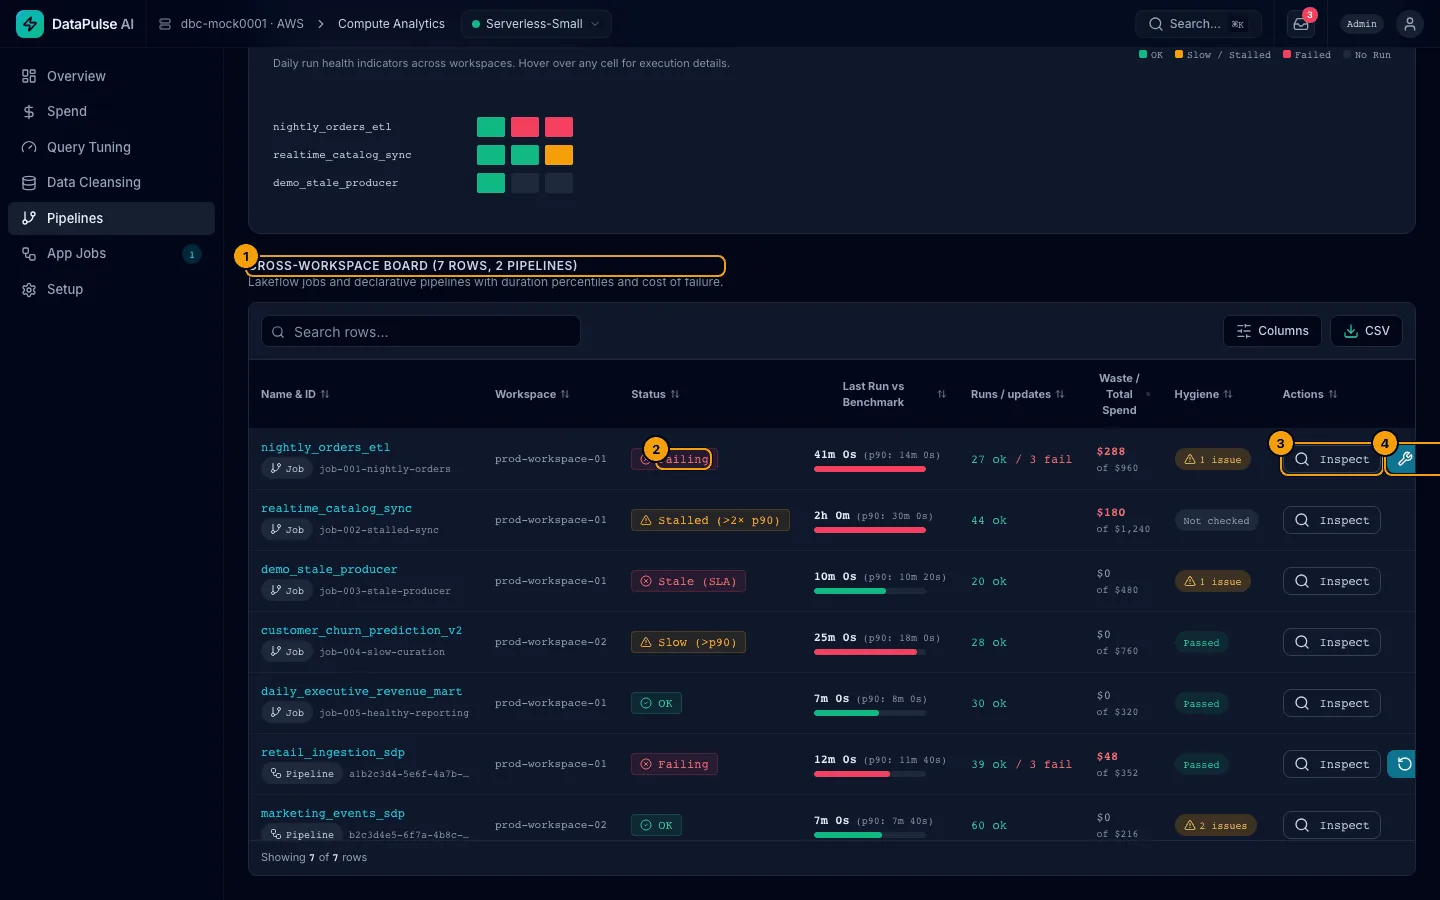Go to the Spend section
The image size is (1440, 900).
coord(111,112)
